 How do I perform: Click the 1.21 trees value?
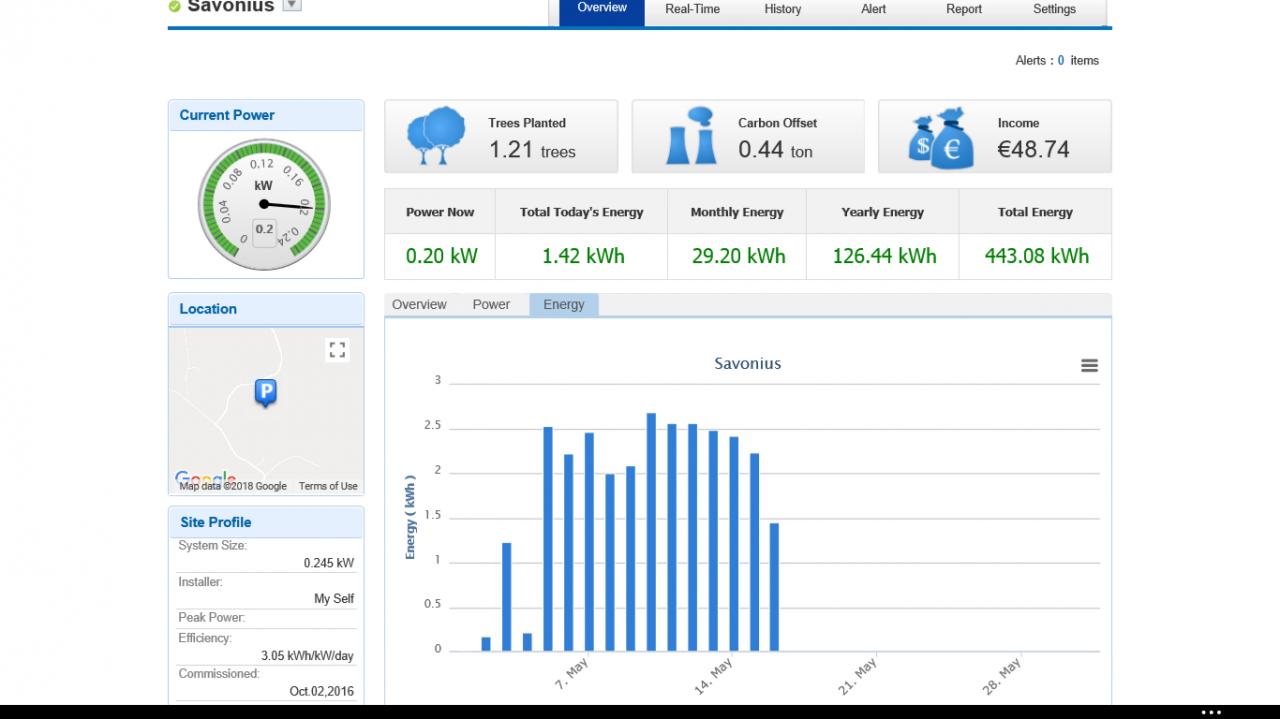(x=532, y=151)
